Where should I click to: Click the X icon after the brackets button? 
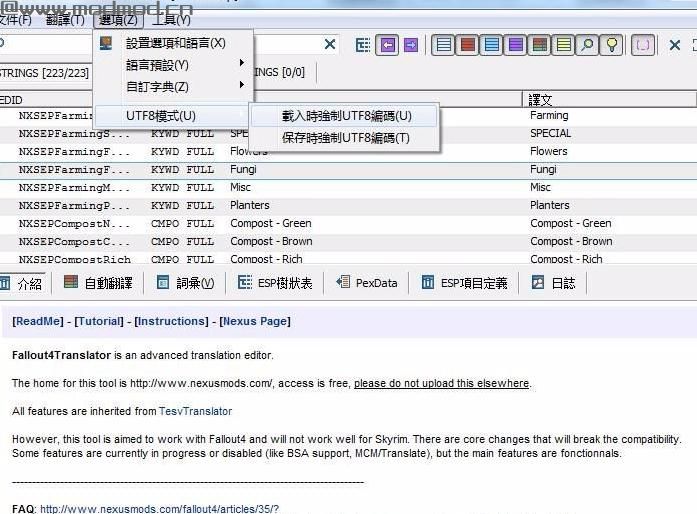point(675,45)
